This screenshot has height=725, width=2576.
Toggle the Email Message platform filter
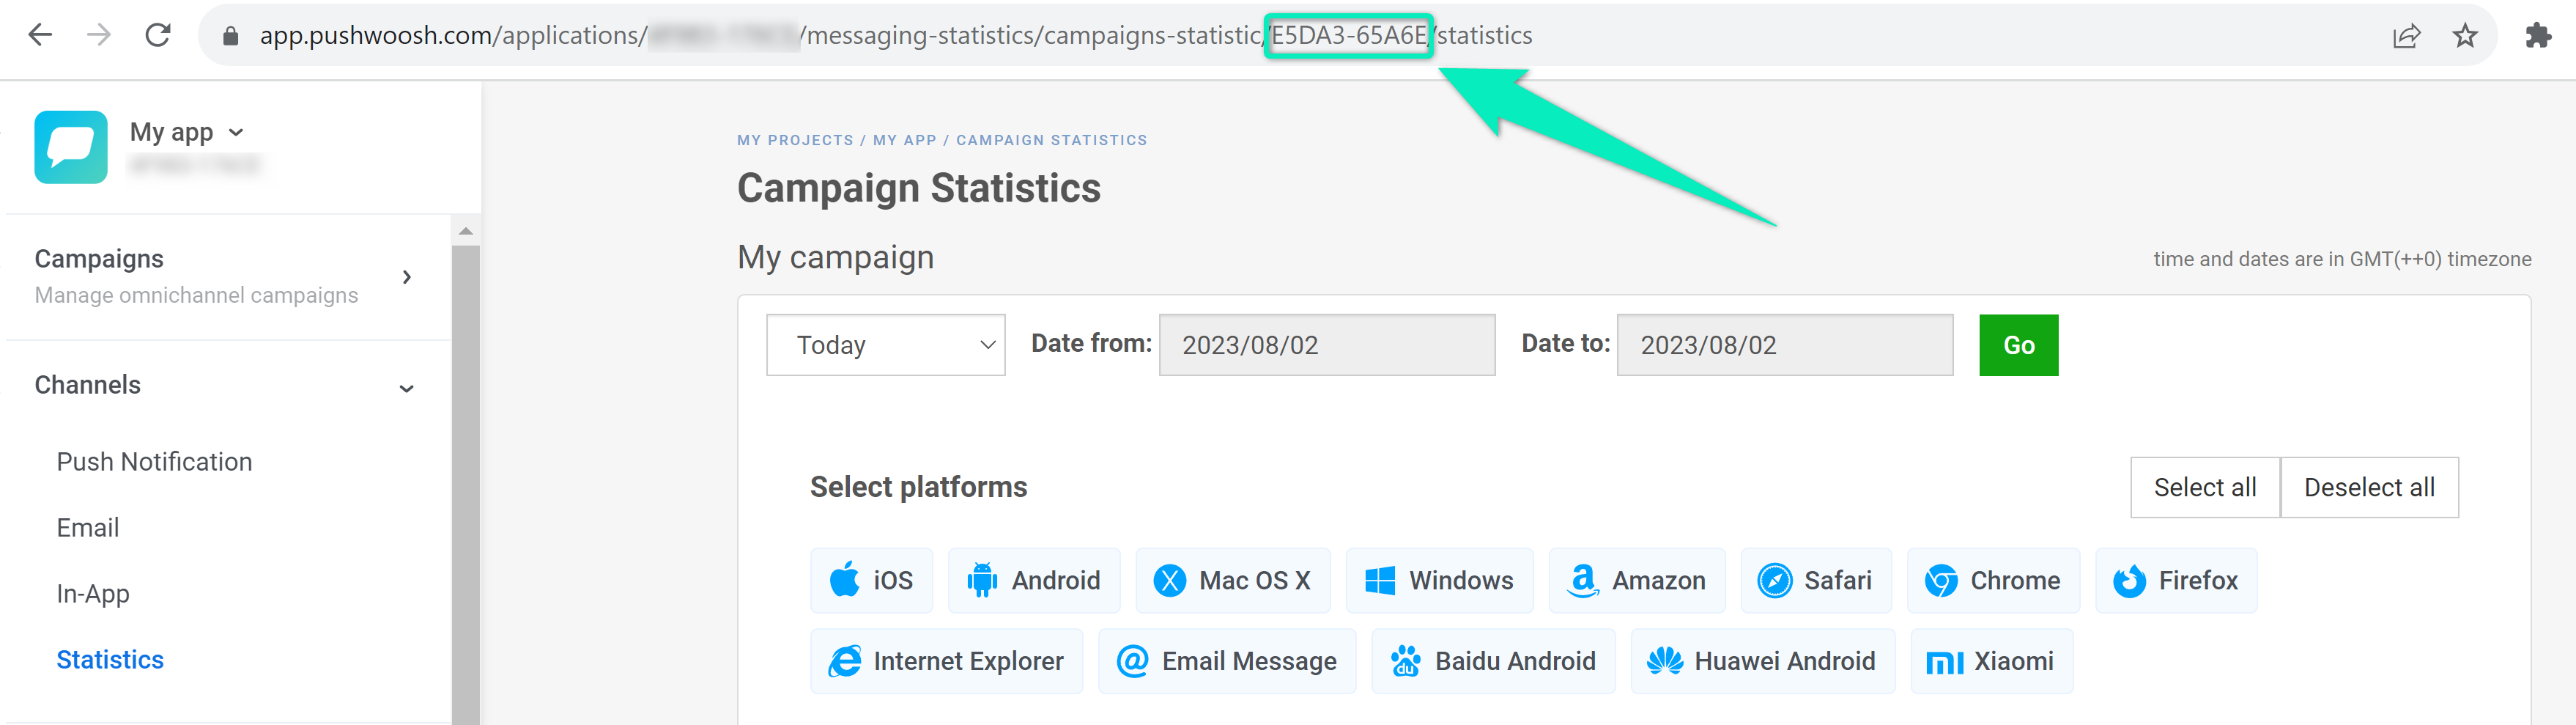coord(1227,661)
